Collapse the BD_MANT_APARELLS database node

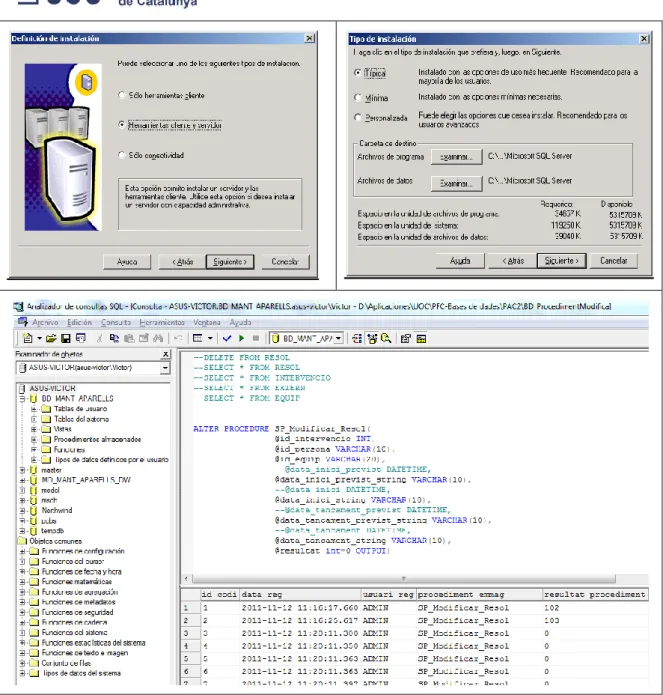point(23,398)
